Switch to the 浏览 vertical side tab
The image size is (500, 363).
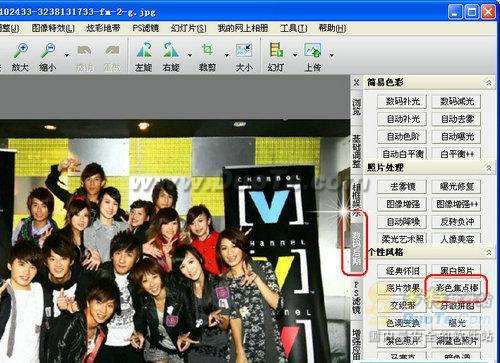click(x=357, y=107)
